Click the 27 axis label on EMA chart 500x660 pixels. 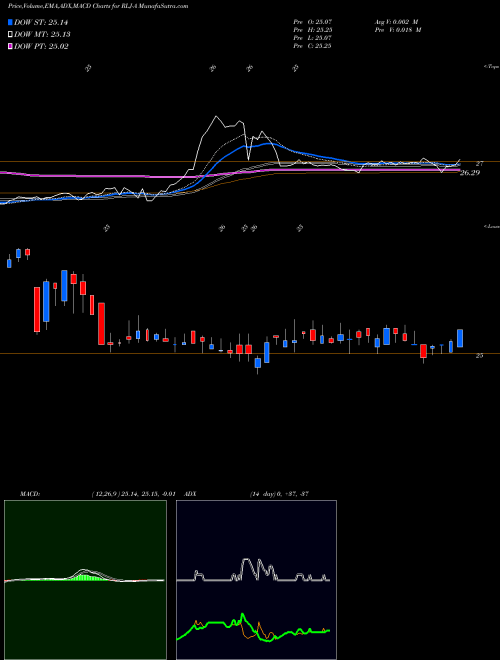click(x=479, y=163)
